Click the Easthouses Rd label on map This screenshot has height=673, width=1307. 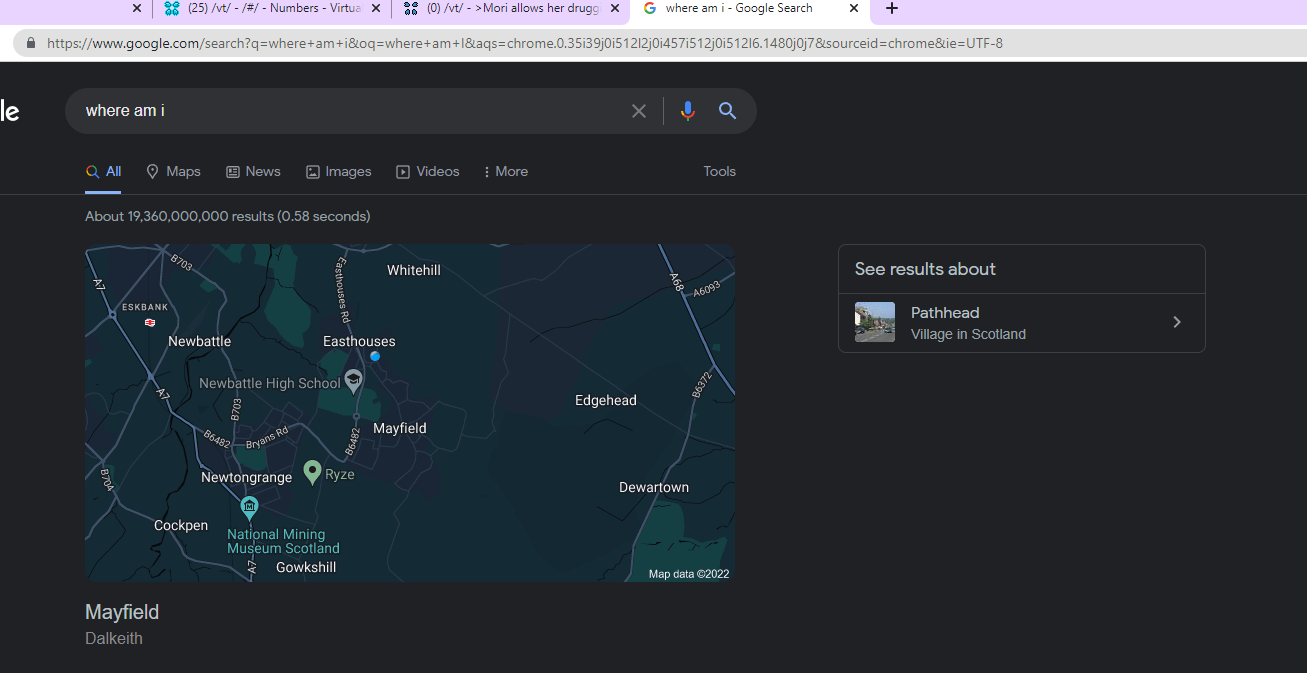coord(343,290)
